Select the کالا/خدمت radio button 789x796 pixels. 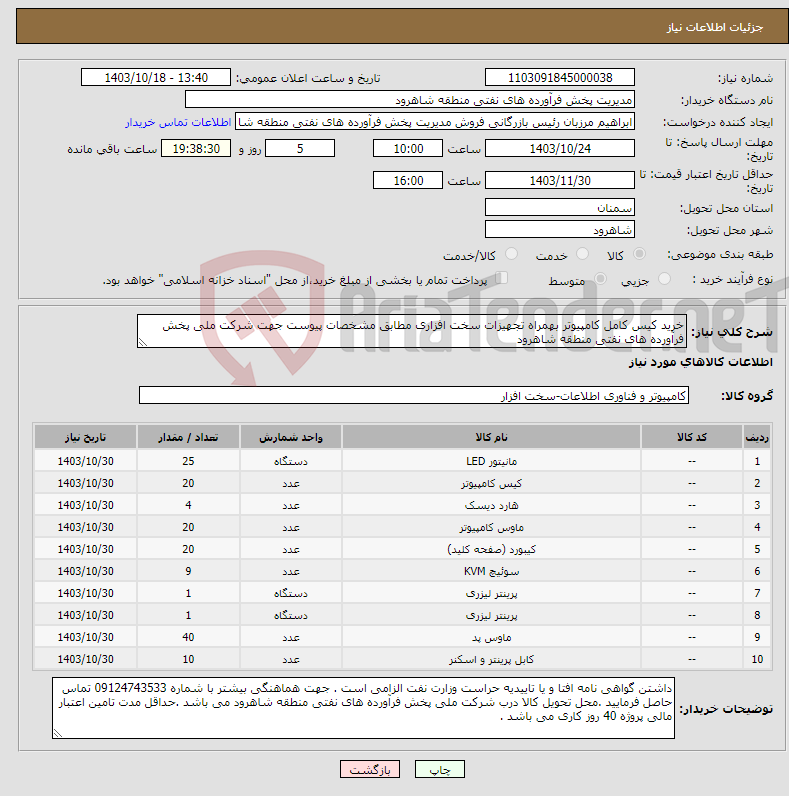pyautogui.click(x=511, y=254)
